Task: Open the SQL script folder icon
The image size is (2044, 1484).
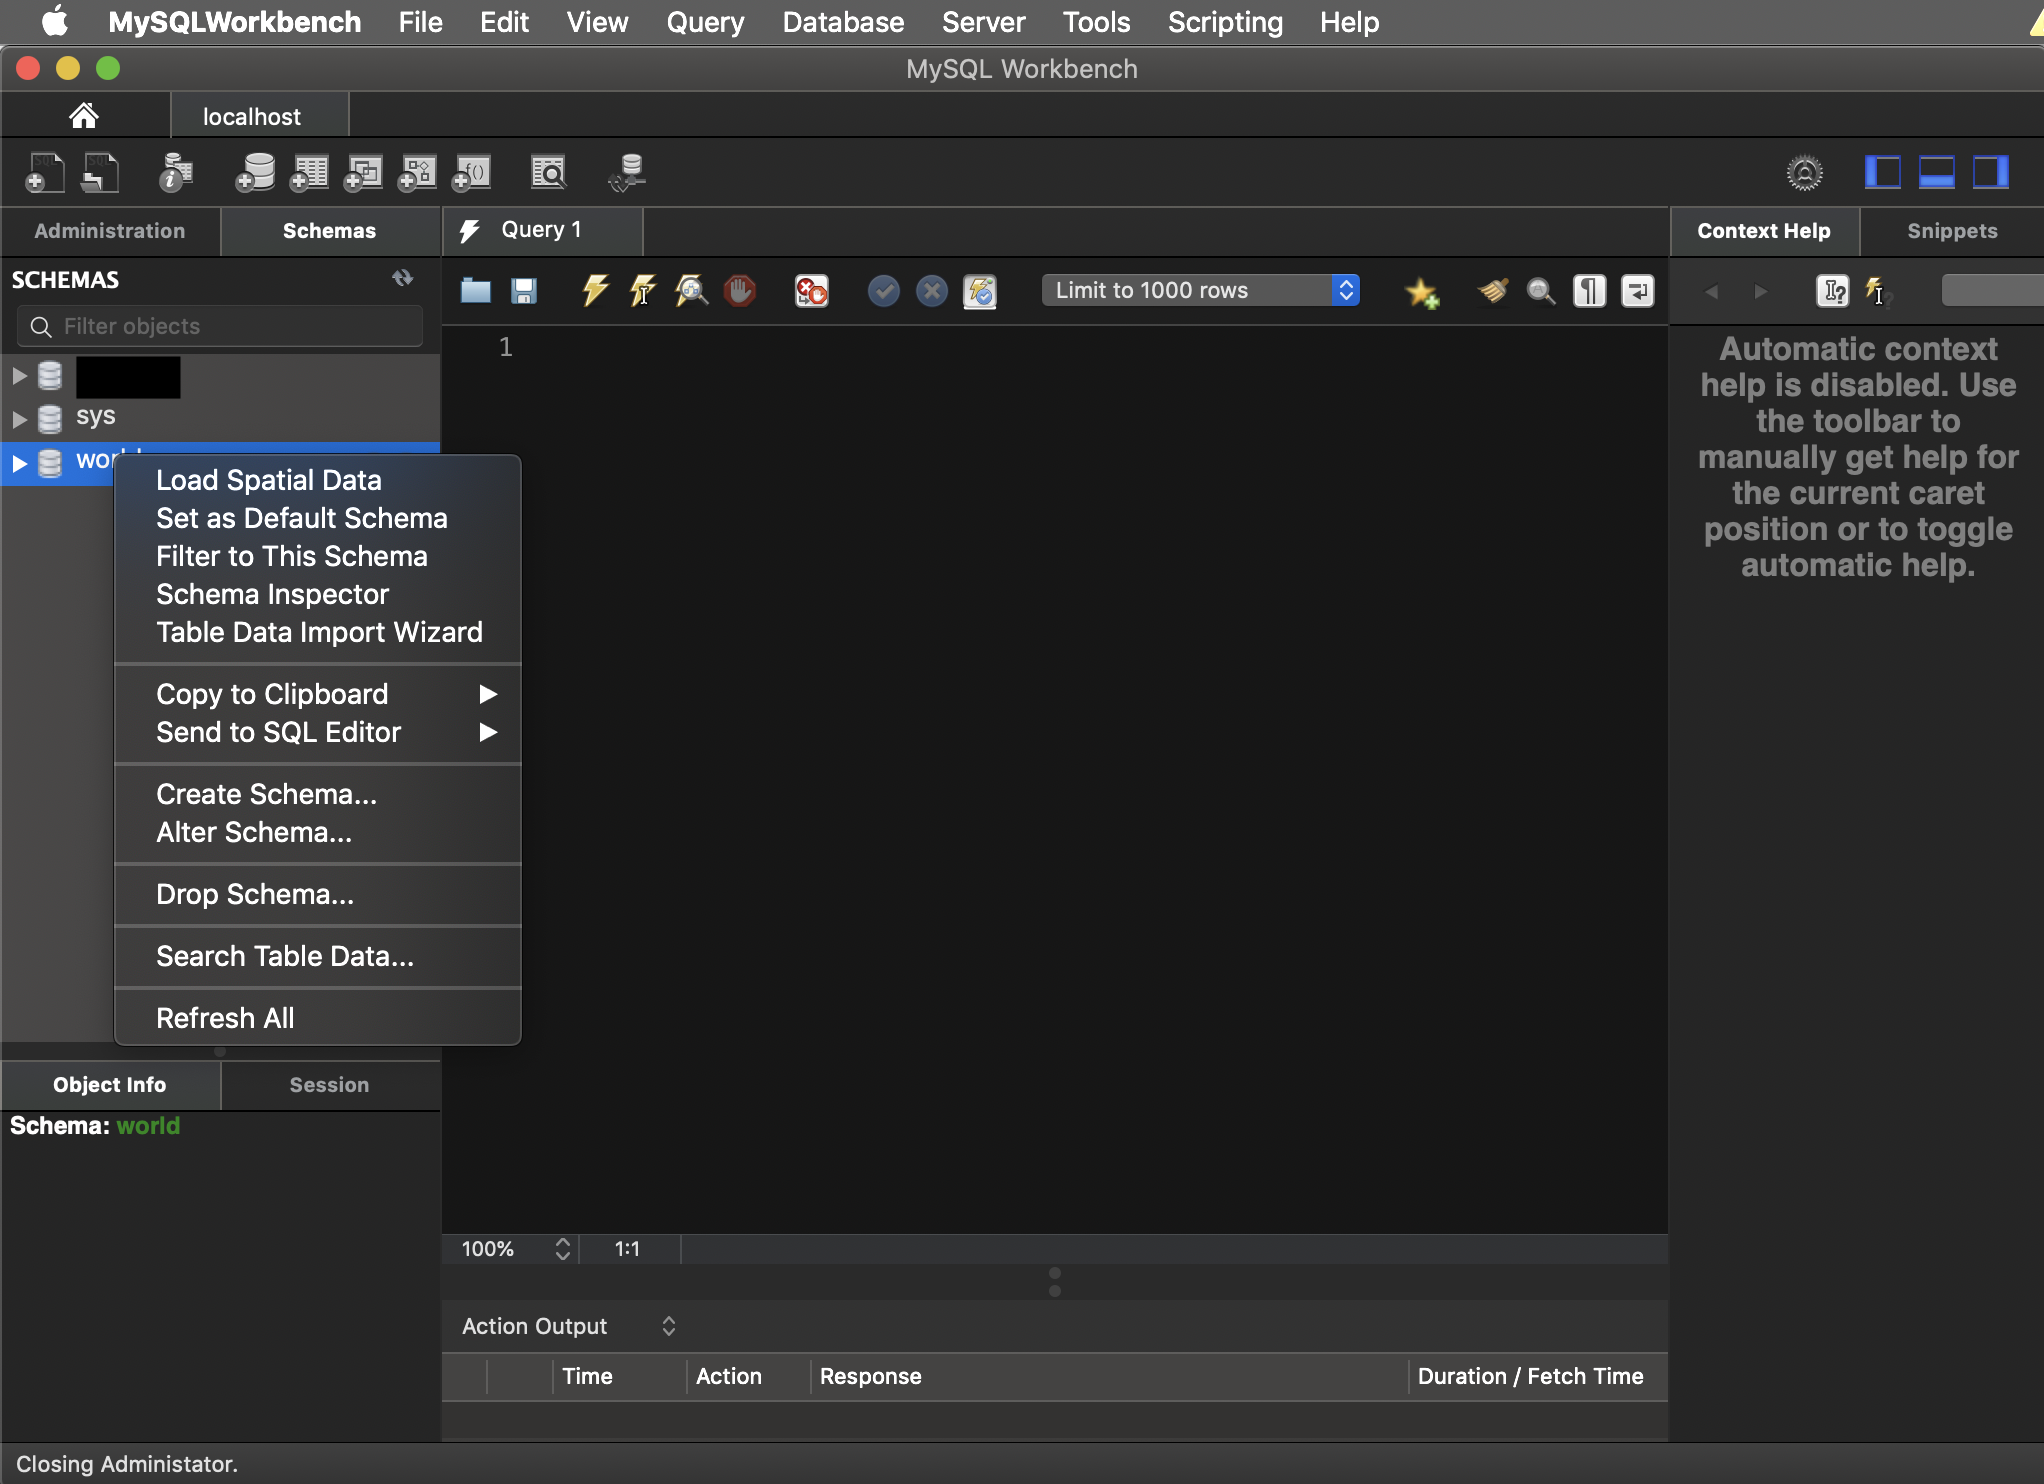Action: point(476,291)
